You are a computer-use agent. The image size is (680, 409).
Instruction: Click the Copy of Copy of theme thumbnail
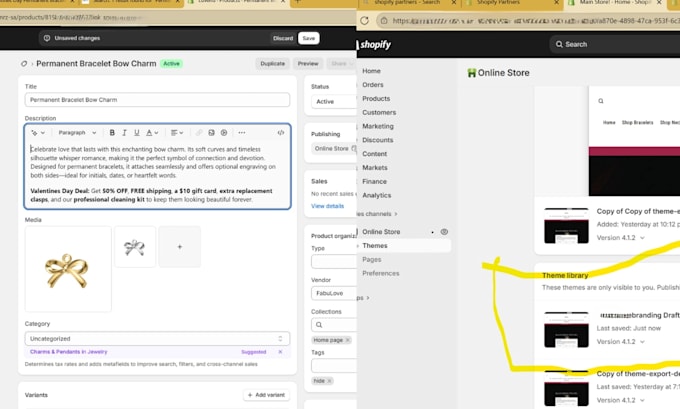(566, 226)
